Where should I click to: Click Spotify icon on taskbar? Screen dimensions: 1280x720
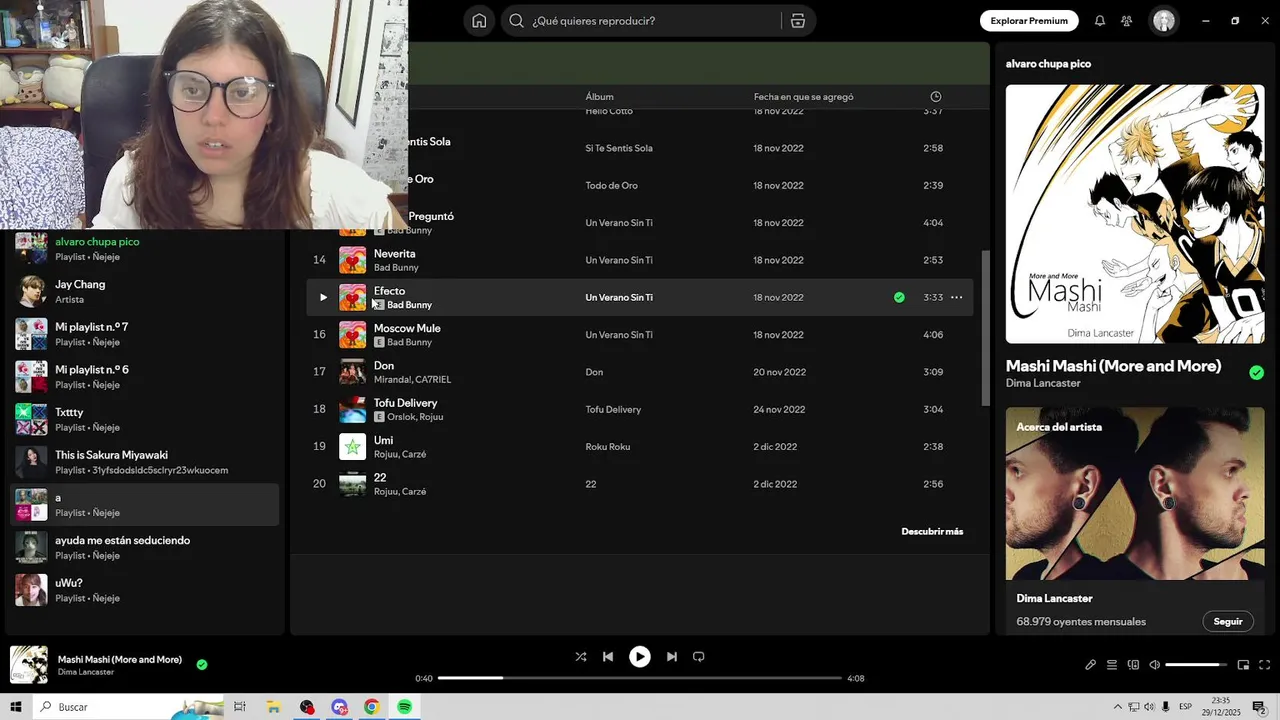(x=404, y=707)
